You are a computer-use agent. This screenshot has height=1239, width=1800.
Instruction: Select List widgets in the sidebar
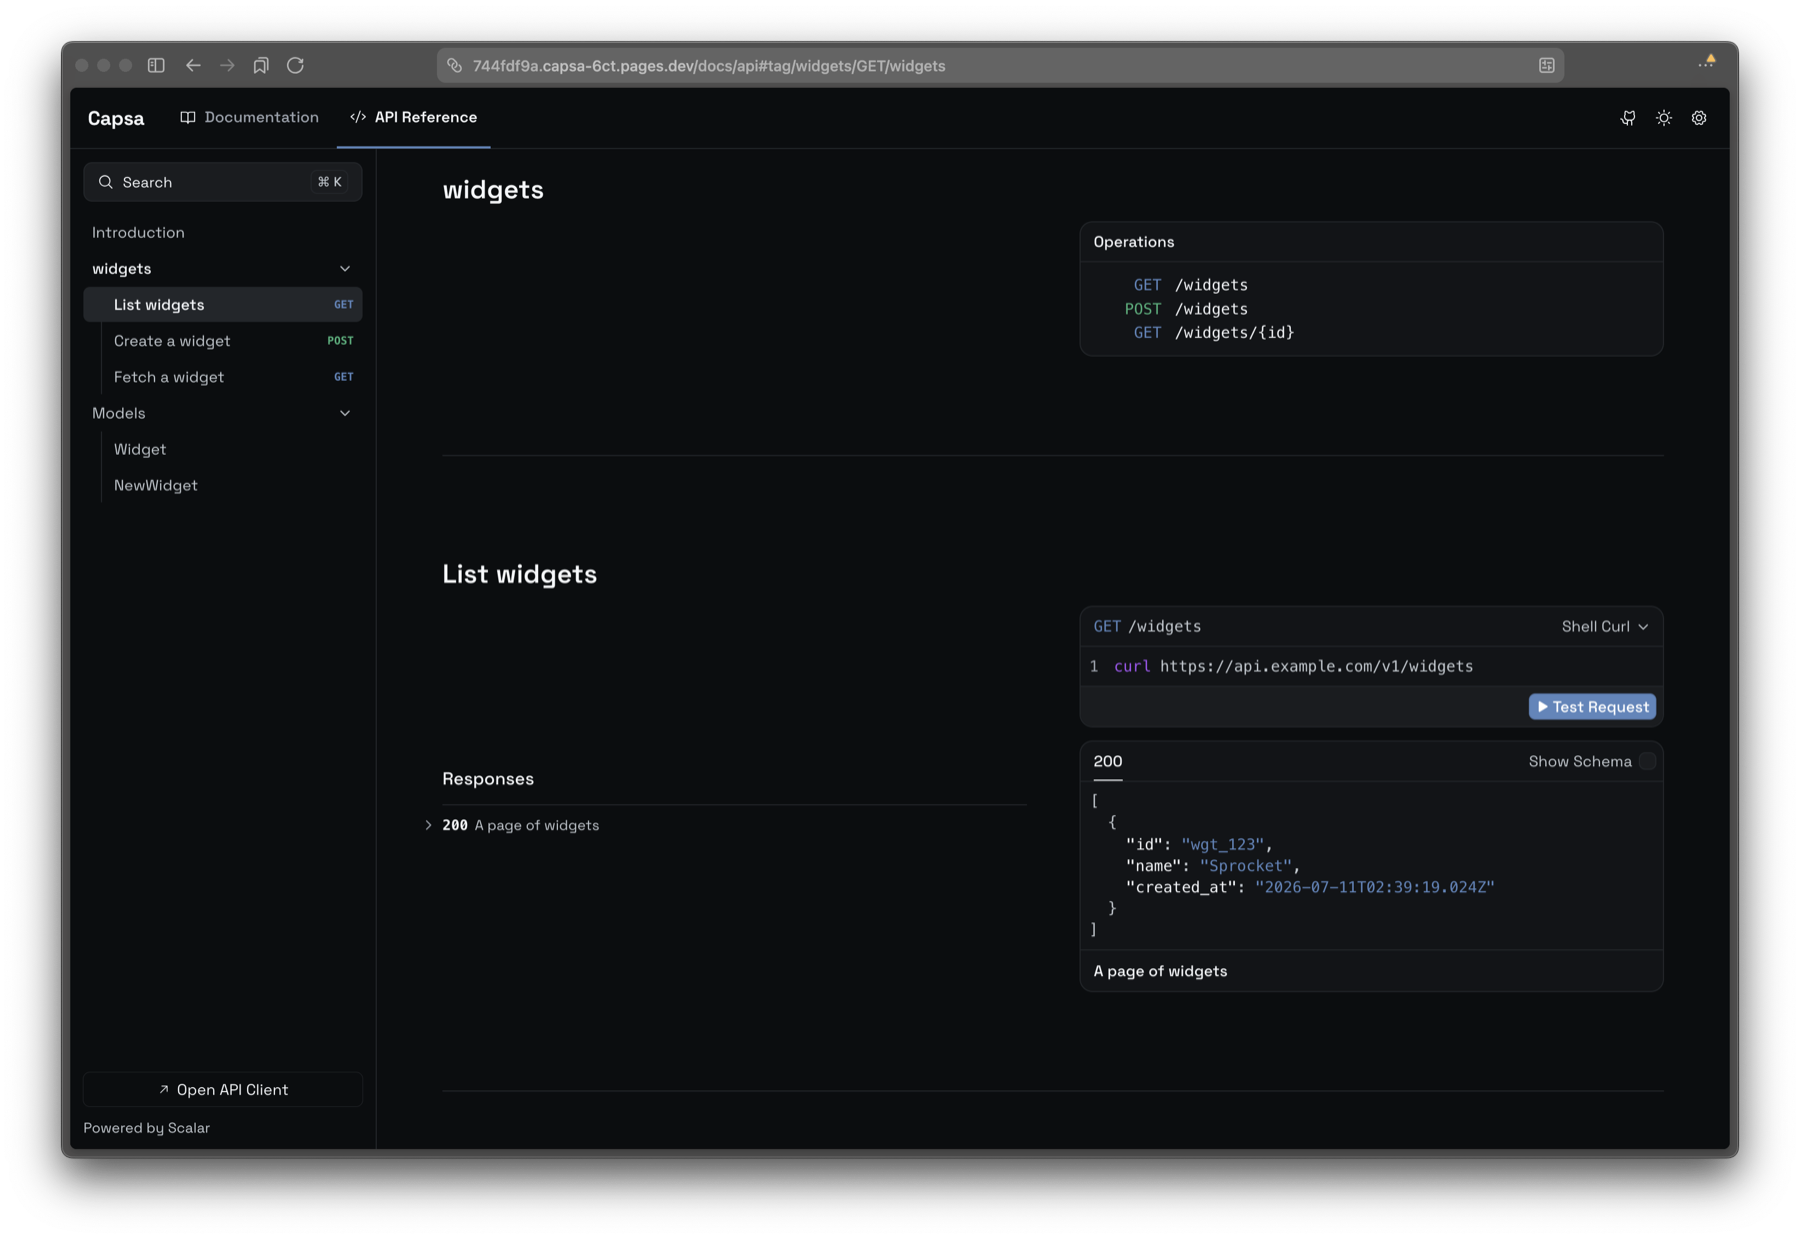click(223, 305)
